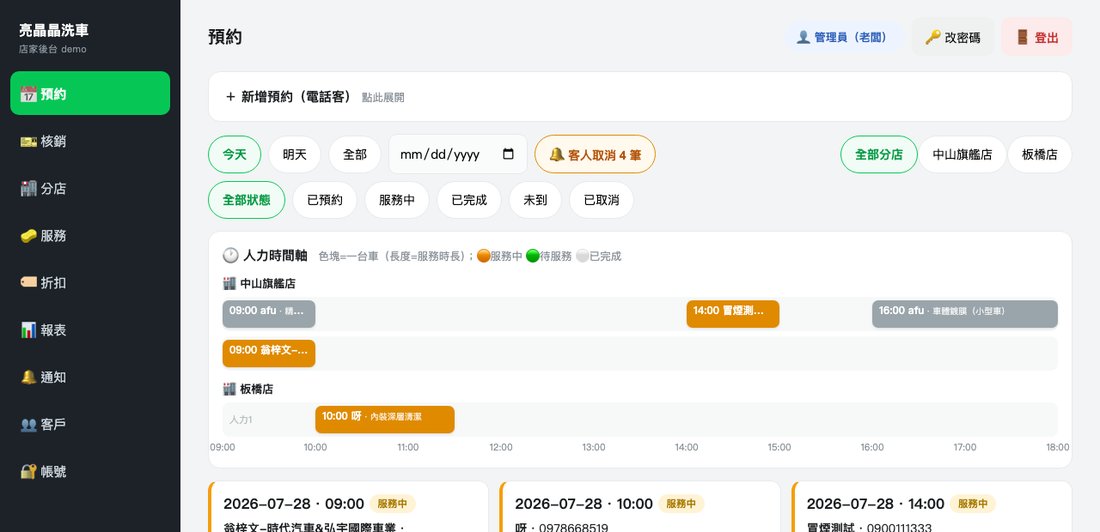Select the 中山旗艦店 branch filter

pos(962,154)
